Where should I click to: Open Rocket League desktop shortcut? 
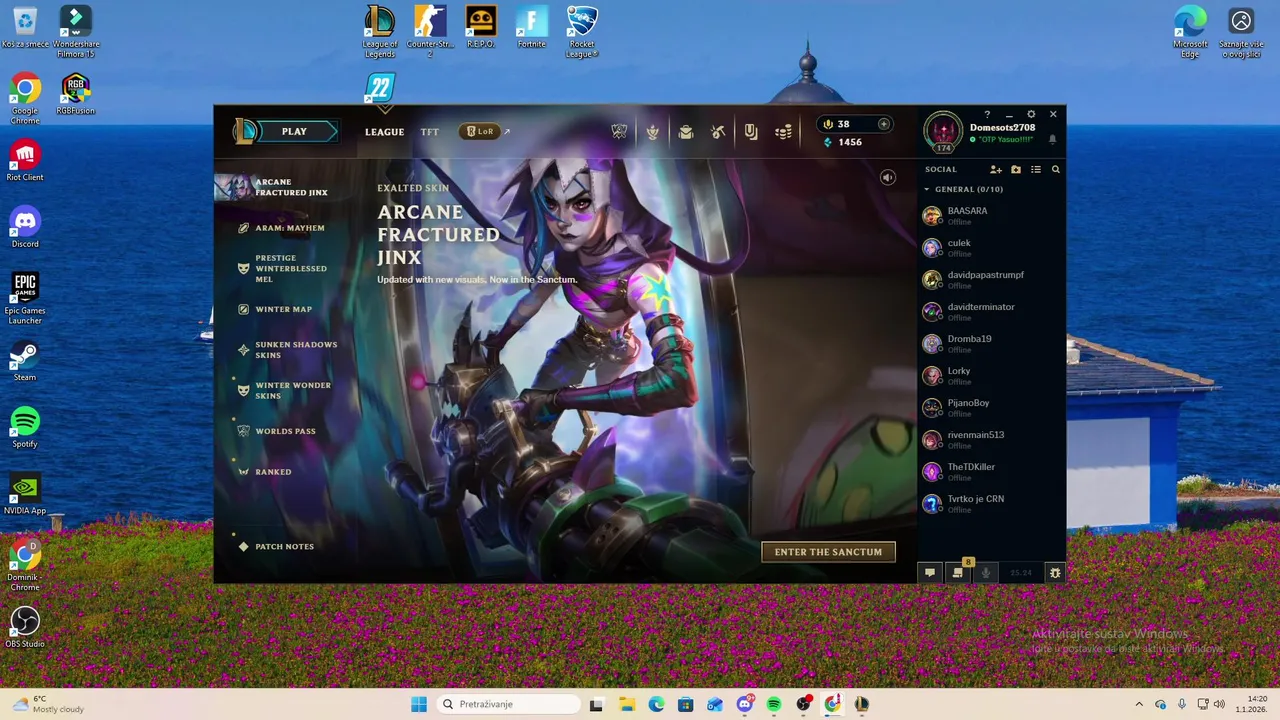pos(582,31)
